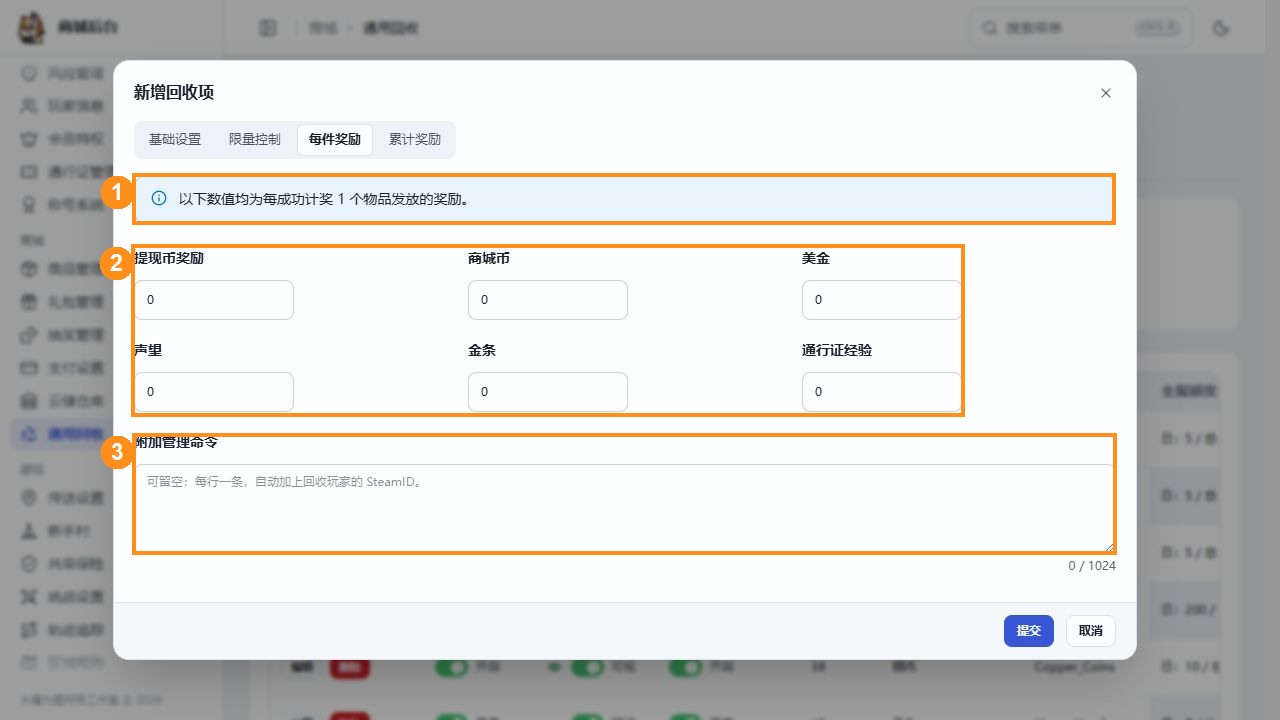The image size is (1280, 720).
Task: Click the 美金 field label
Action: pyautogui.click(x=816, y=259)
